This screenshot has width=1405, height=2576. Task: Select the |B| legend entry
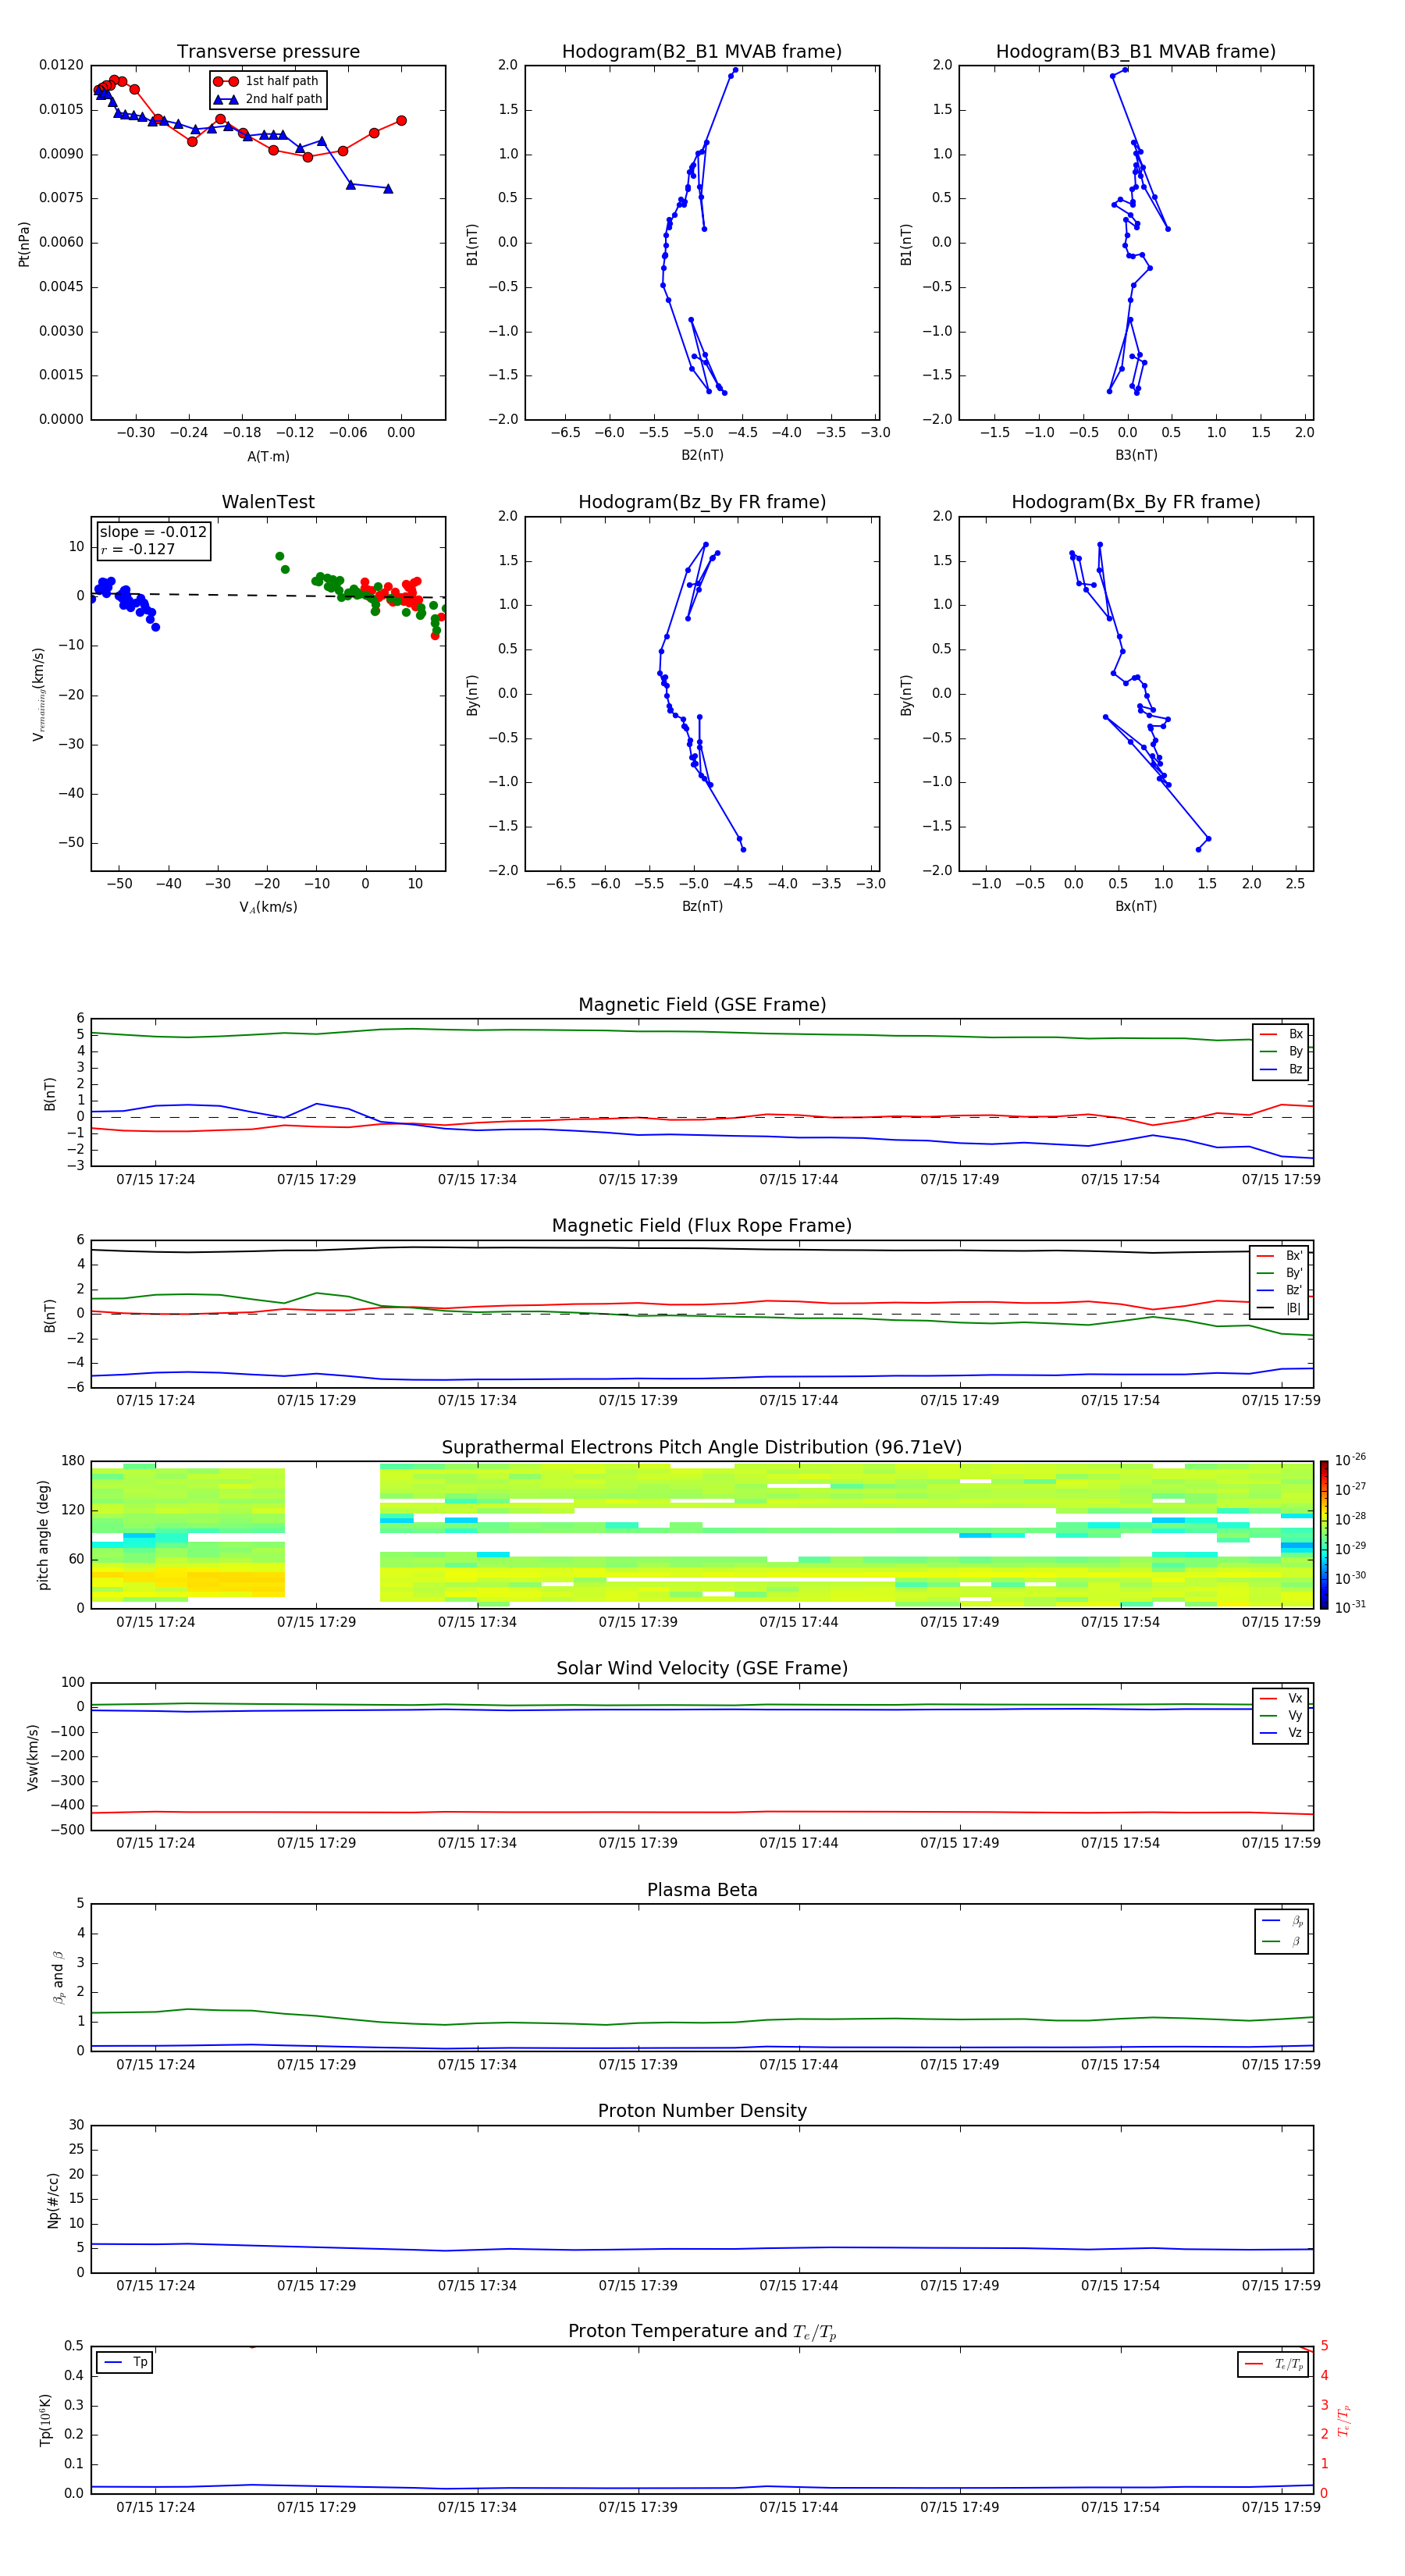pyautogui.click(x=1280, y=1308)
